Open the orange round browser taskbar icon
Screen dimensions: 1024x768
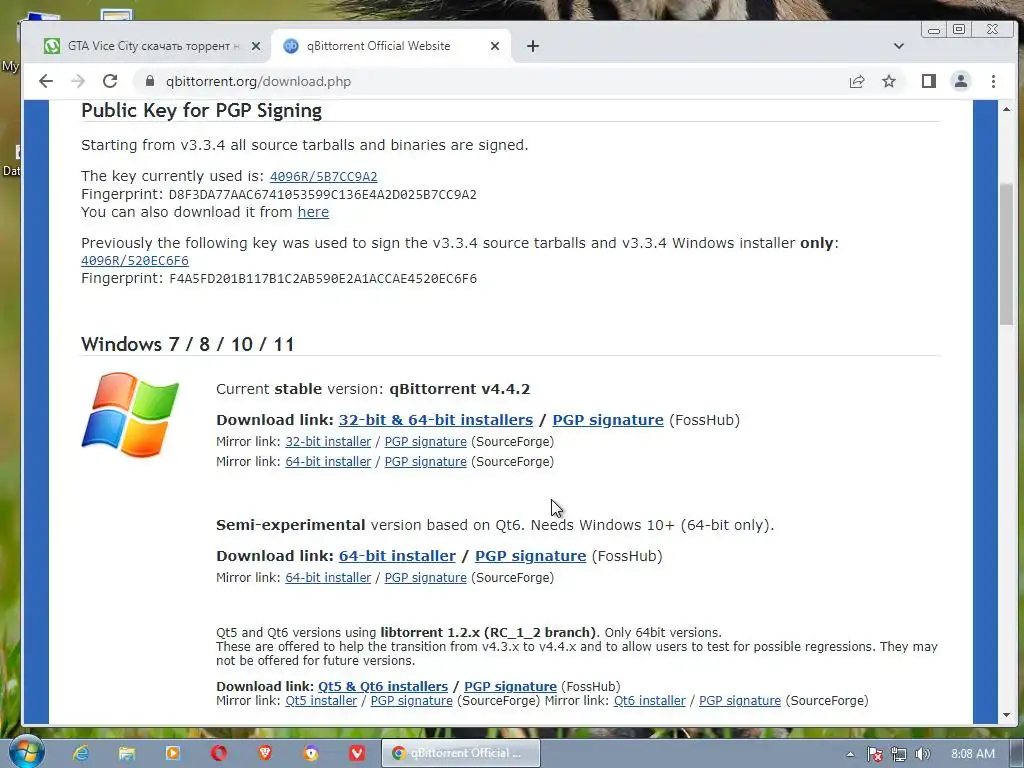coord(311,753)
